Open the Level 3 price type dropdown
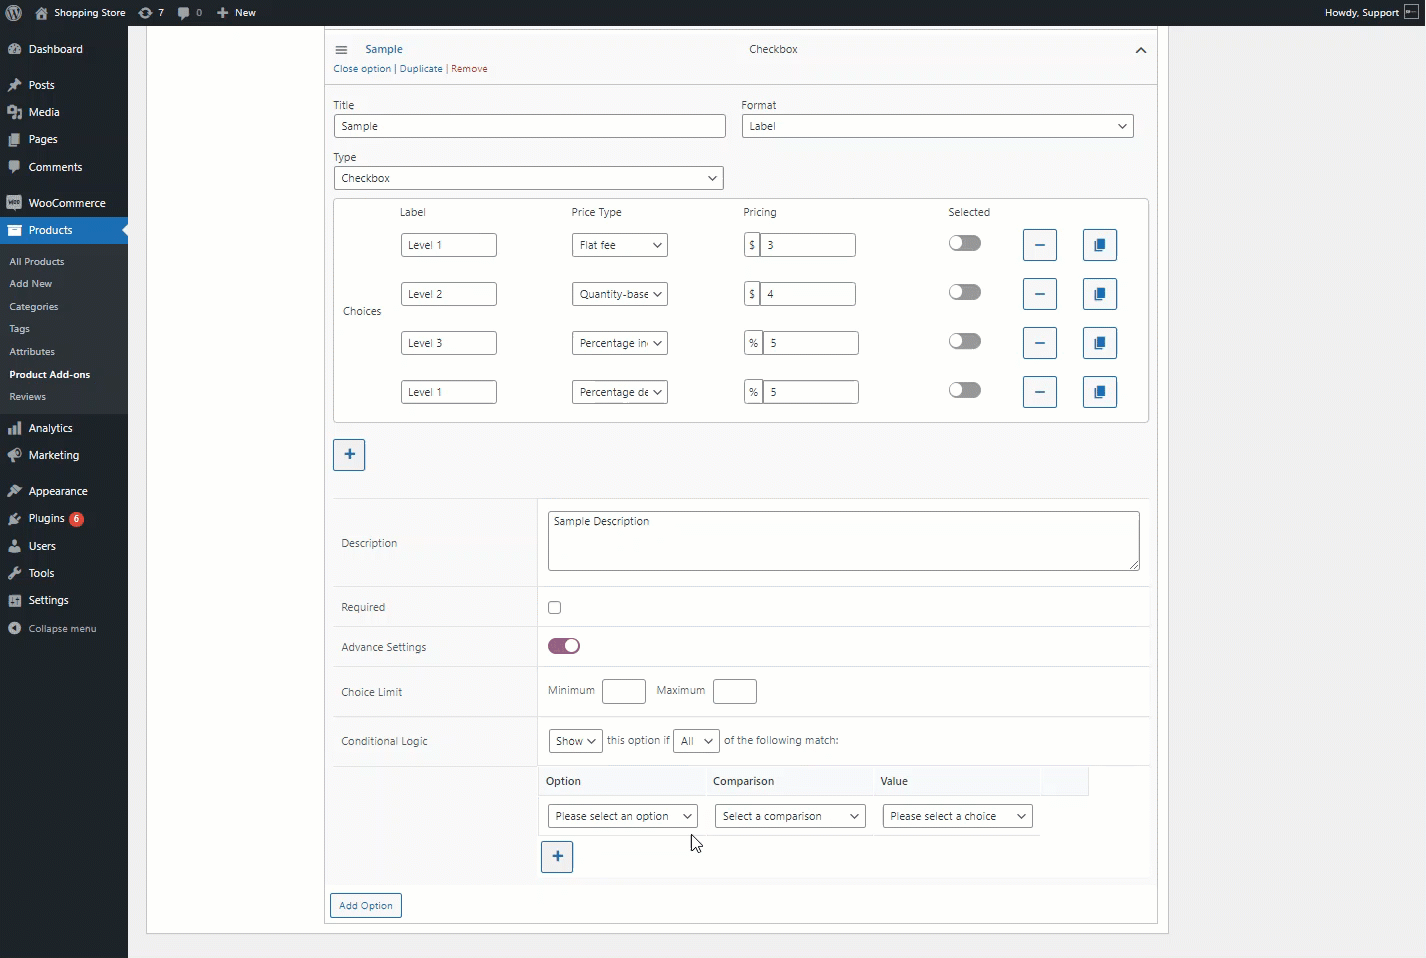 tap(620, 343)
